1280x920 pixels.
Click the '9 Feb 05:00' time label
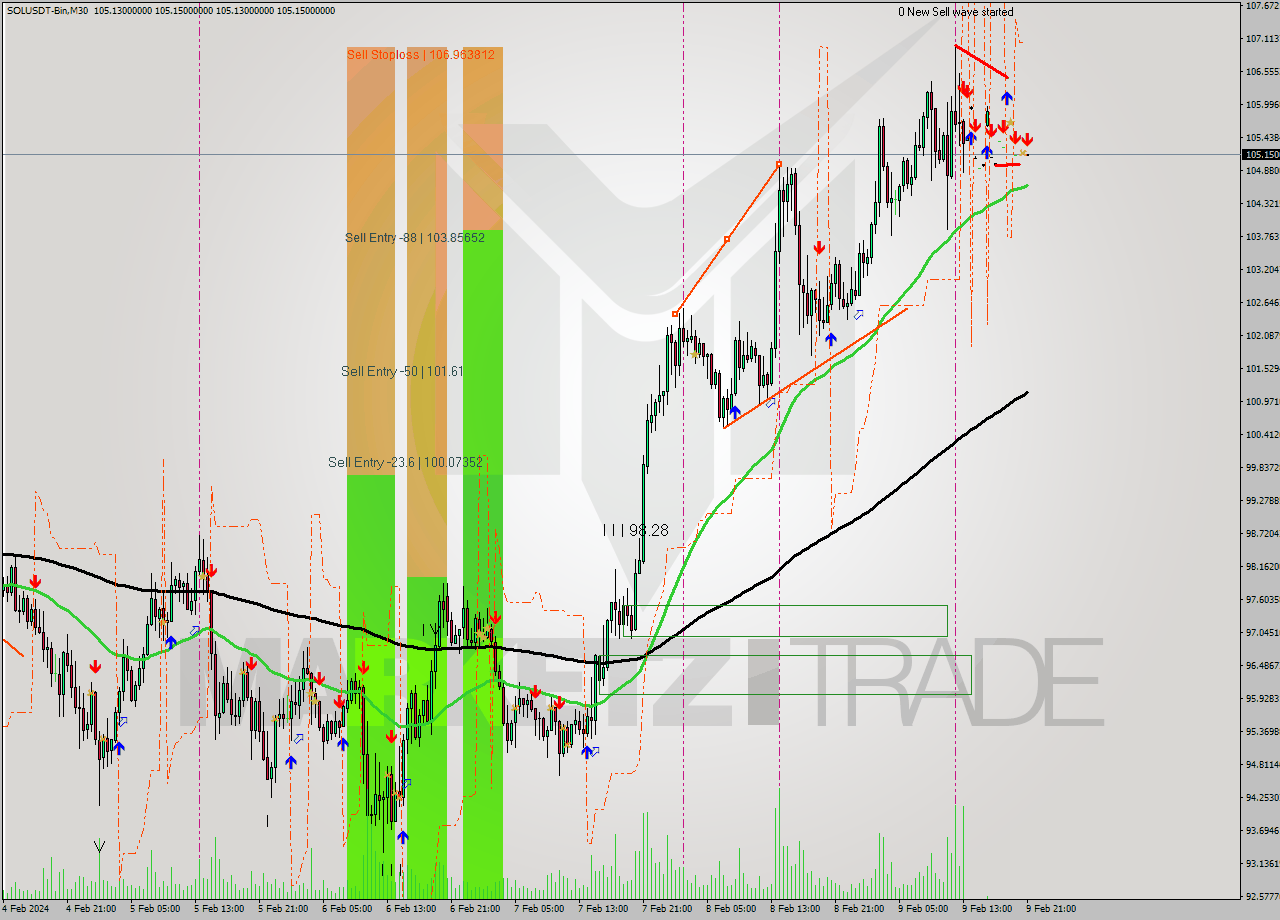(x=923, y=909)
